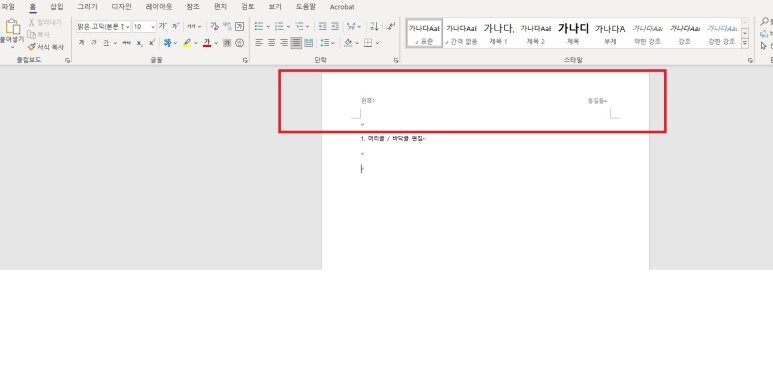Align text right

point(283,43)
